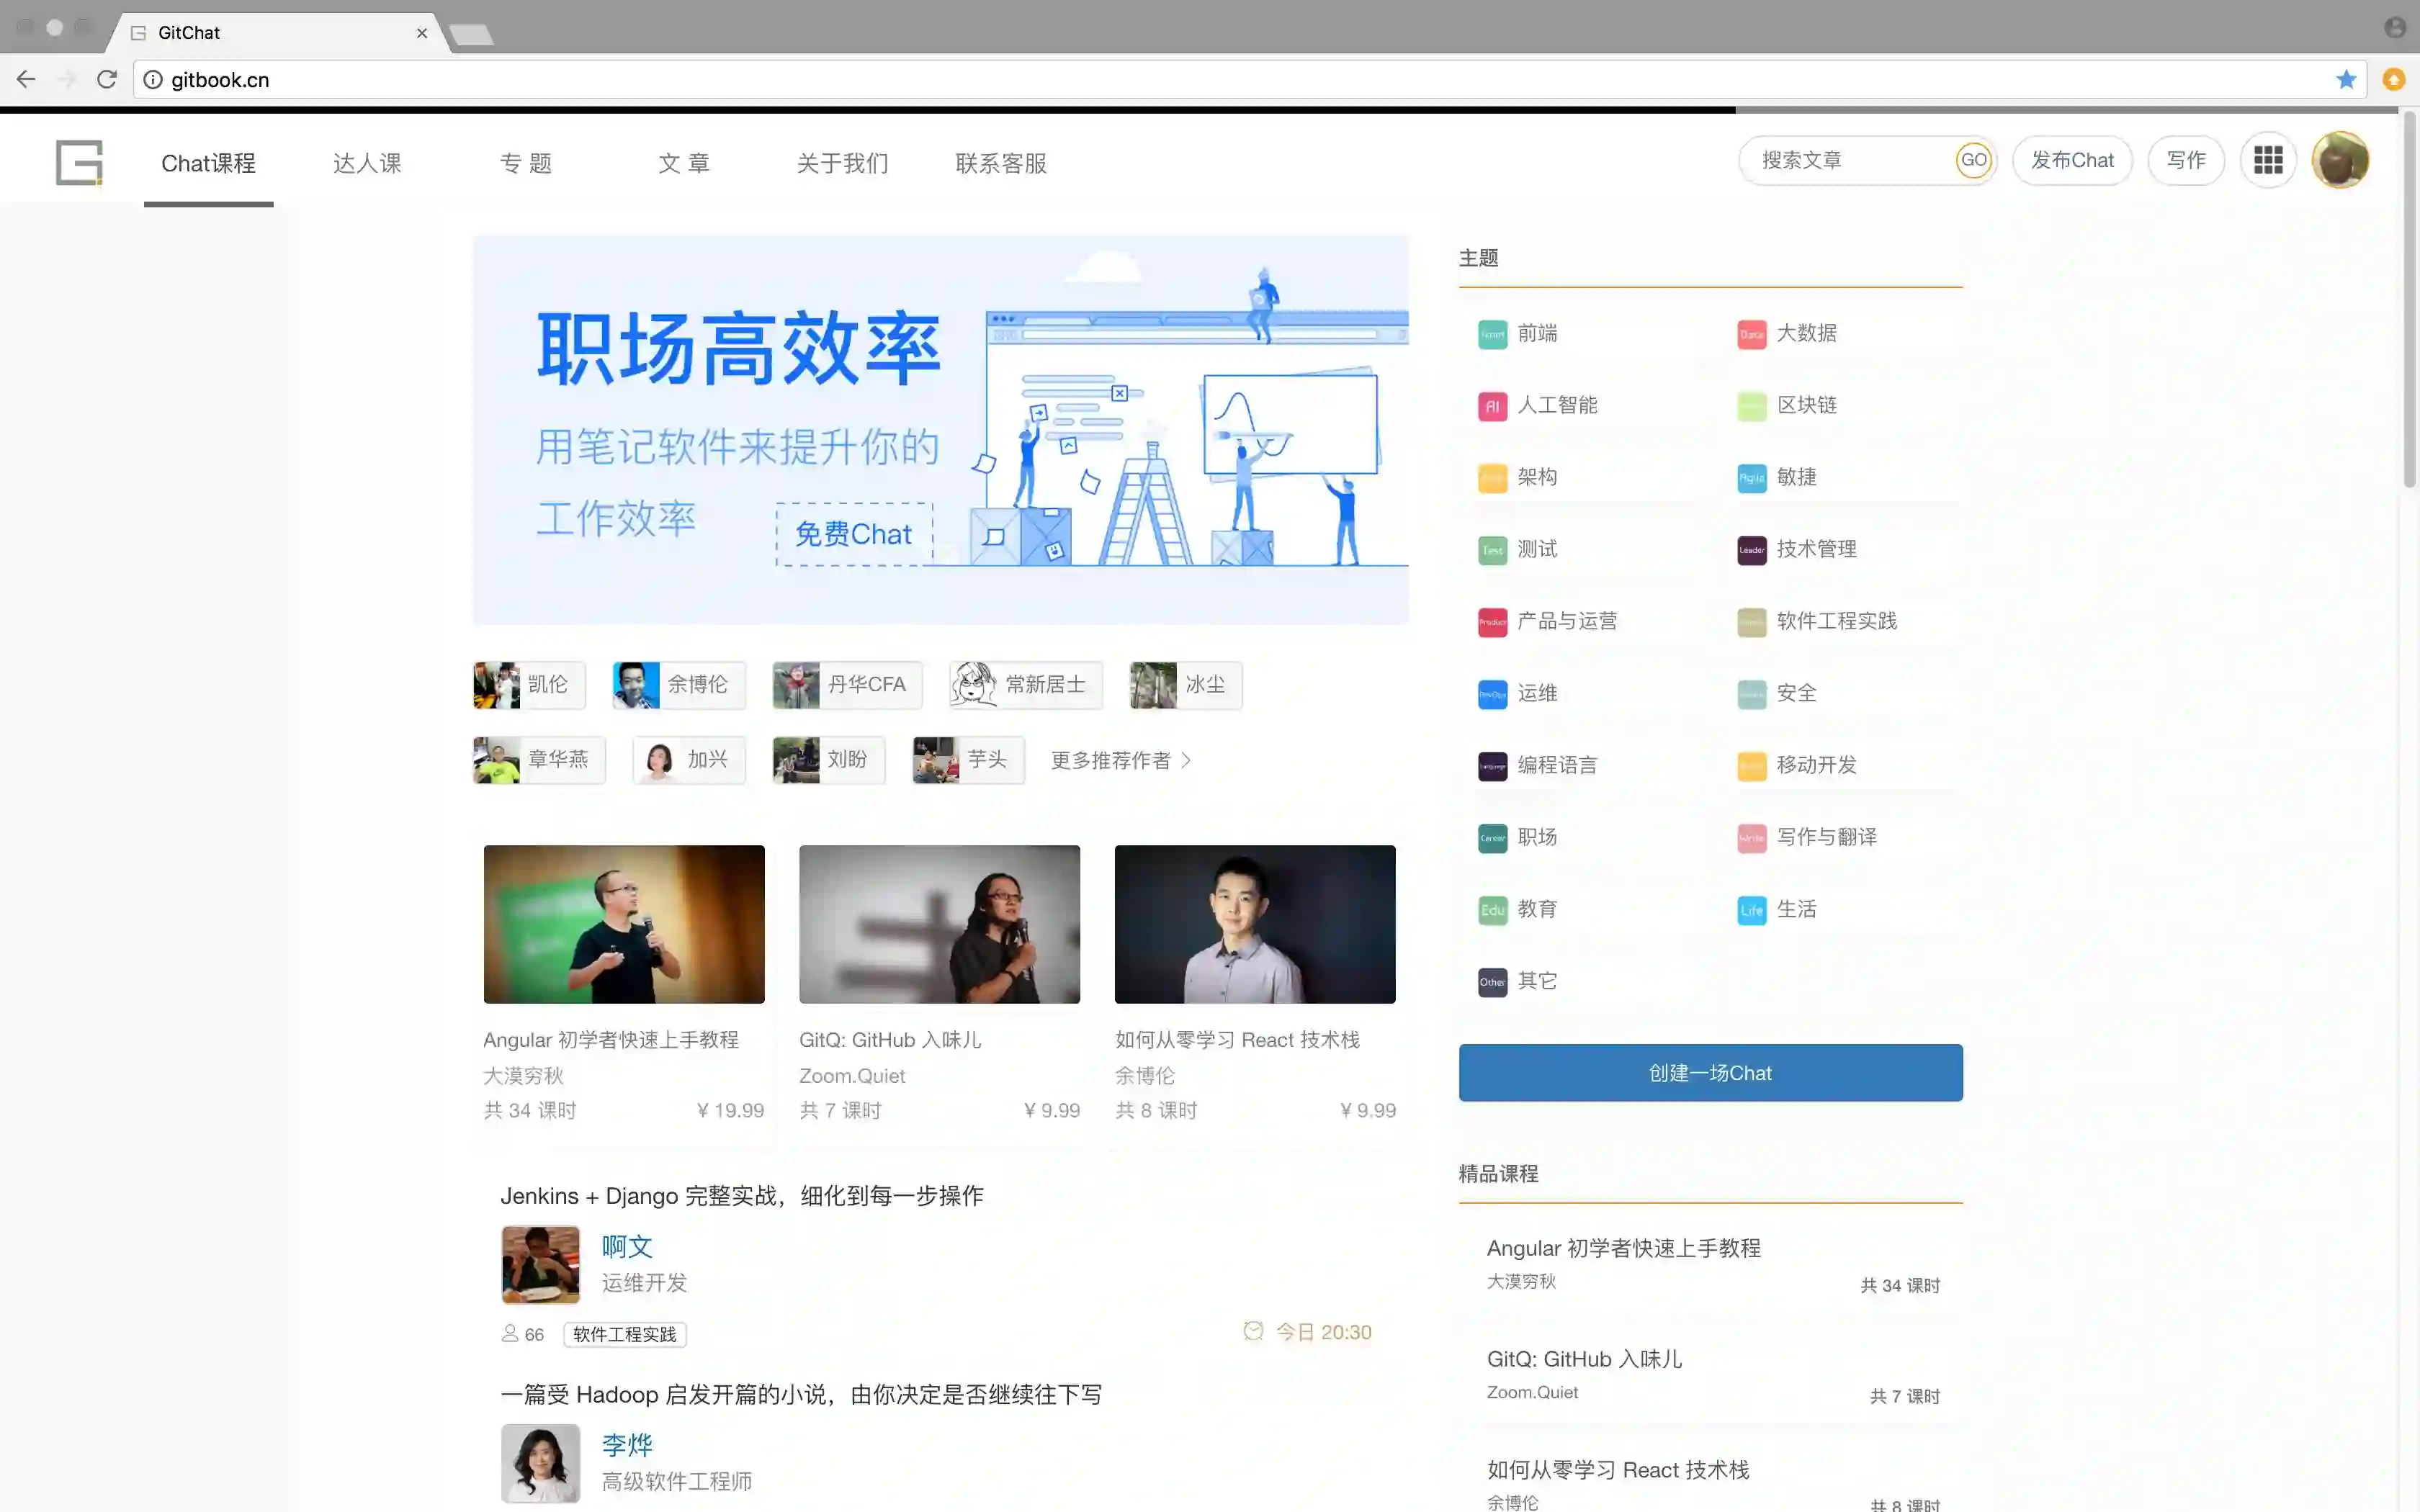Viewport: 2420px width, 1512px height.
Task: Open the 其它 Other topic icon
Action: click(x=1492, y=982)
